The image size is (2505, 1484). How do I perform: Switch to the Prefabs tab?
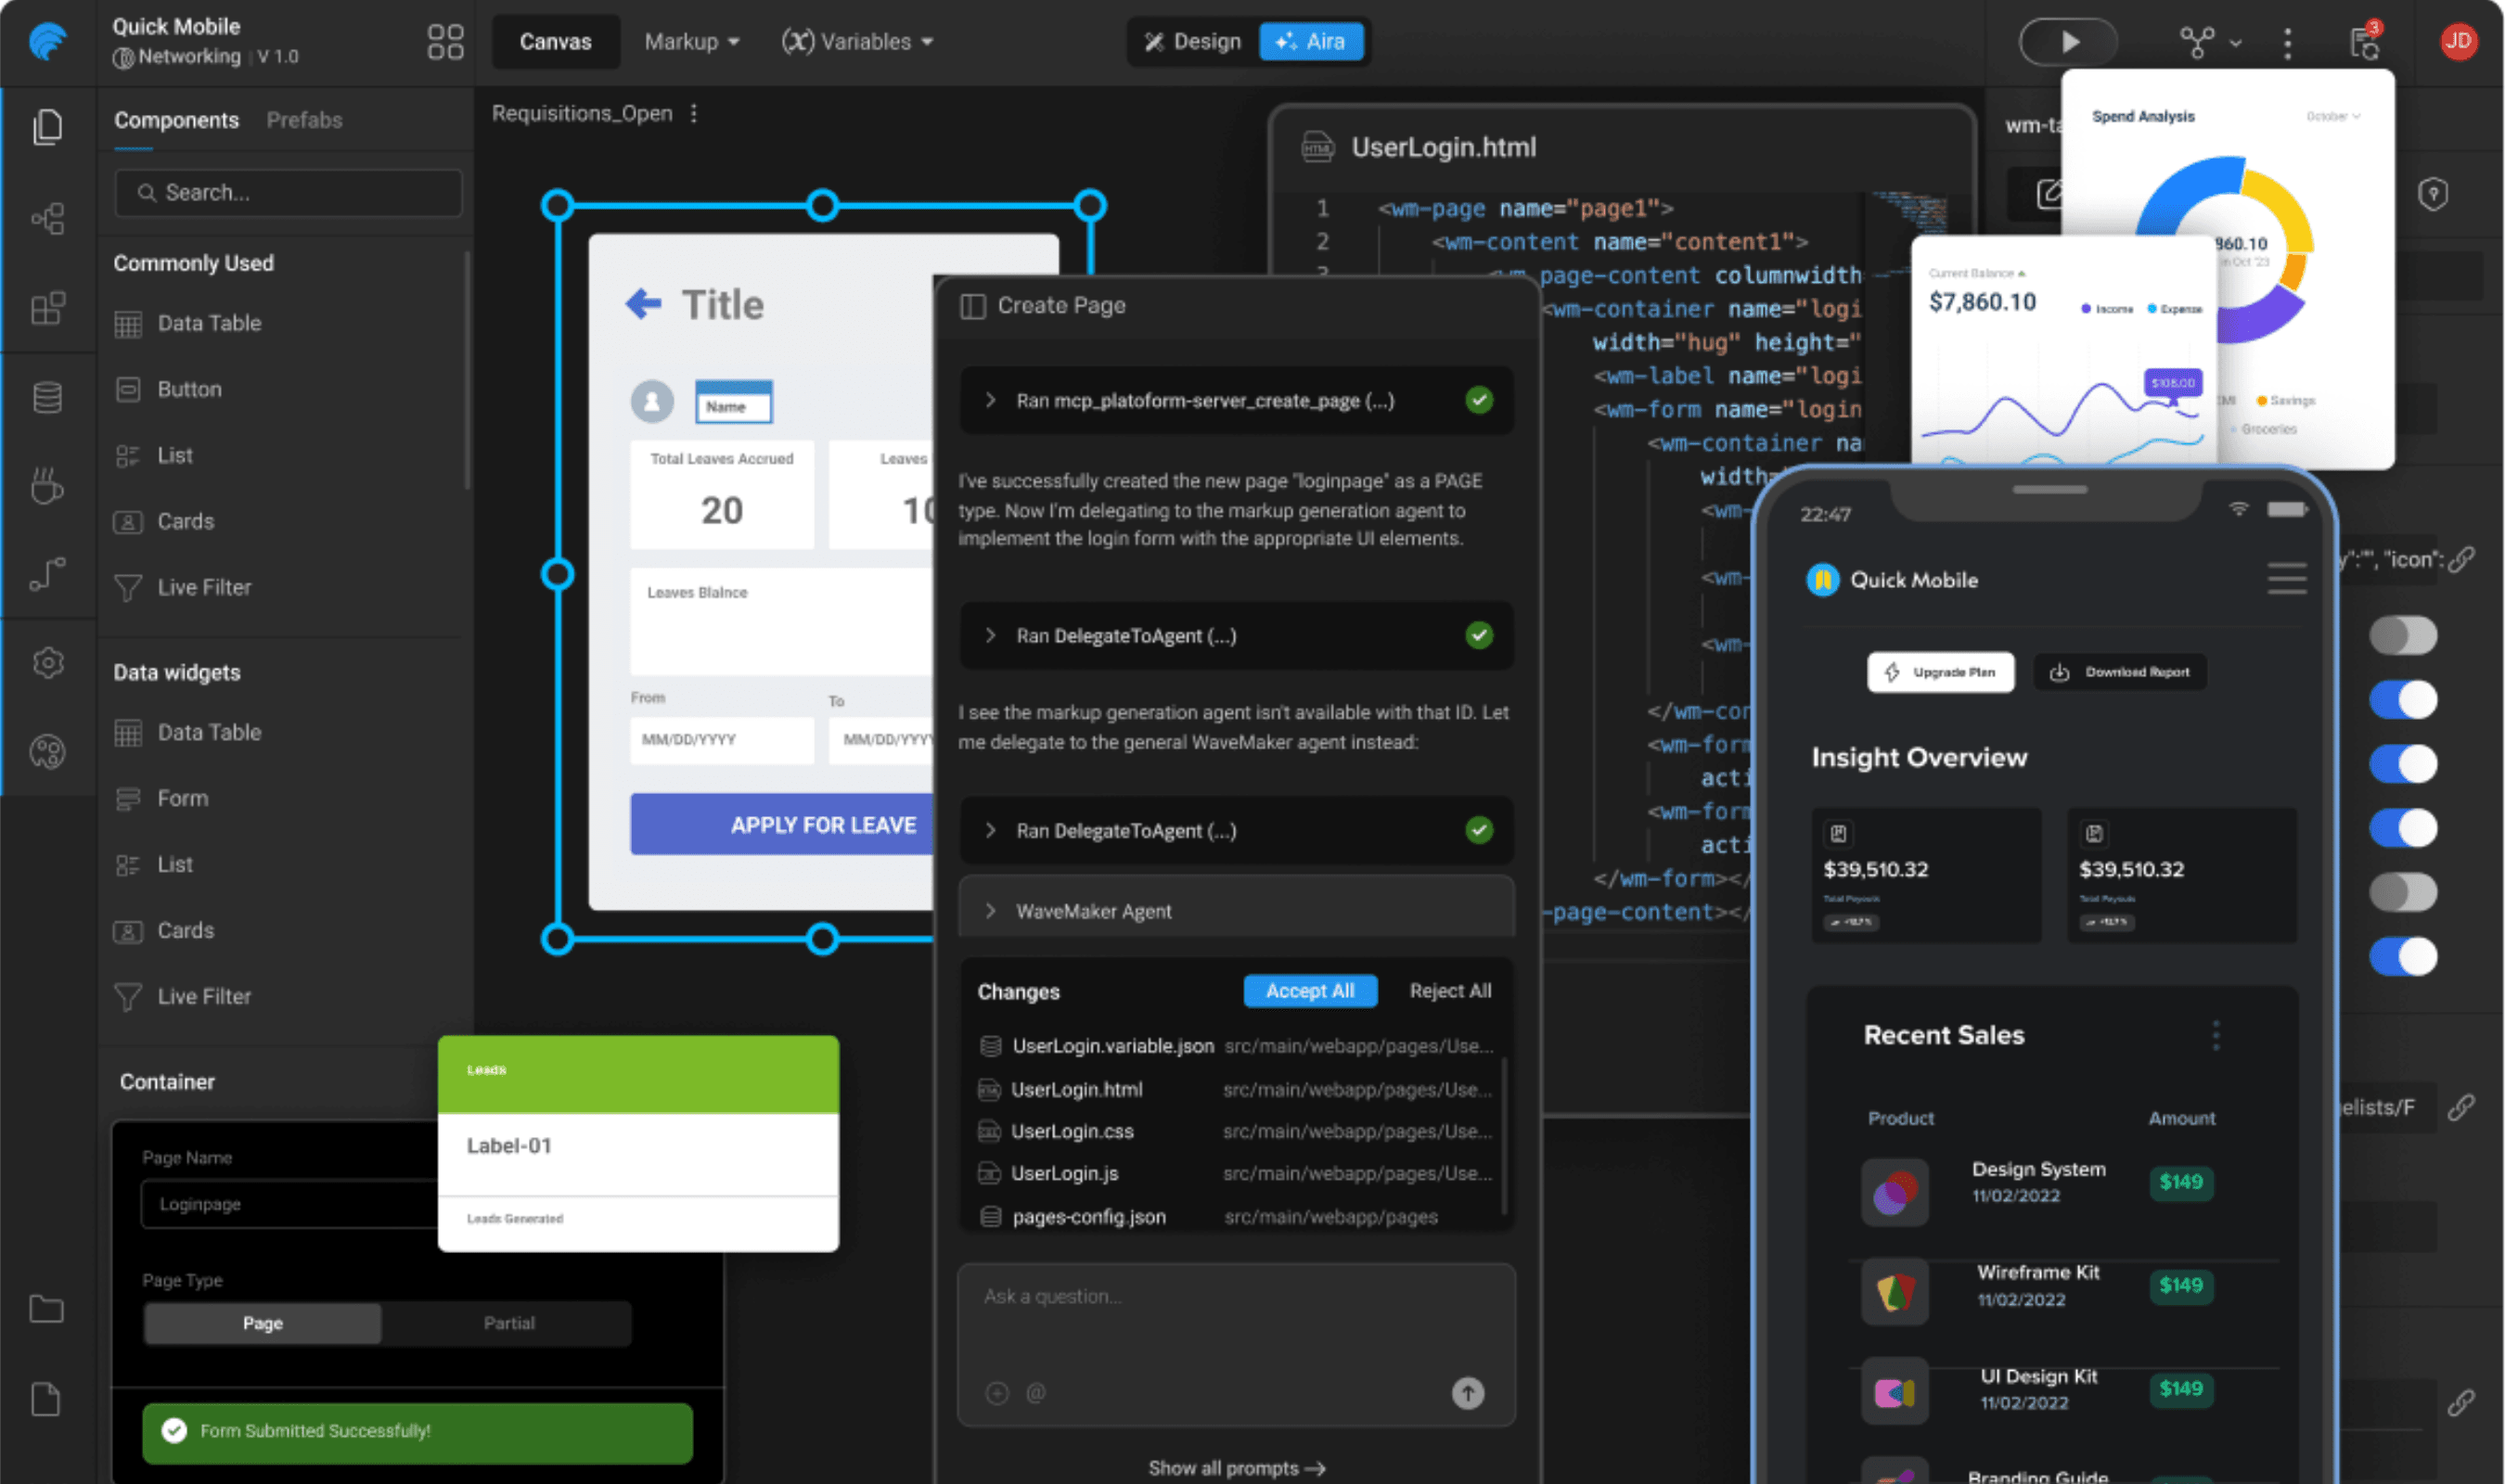304,120
